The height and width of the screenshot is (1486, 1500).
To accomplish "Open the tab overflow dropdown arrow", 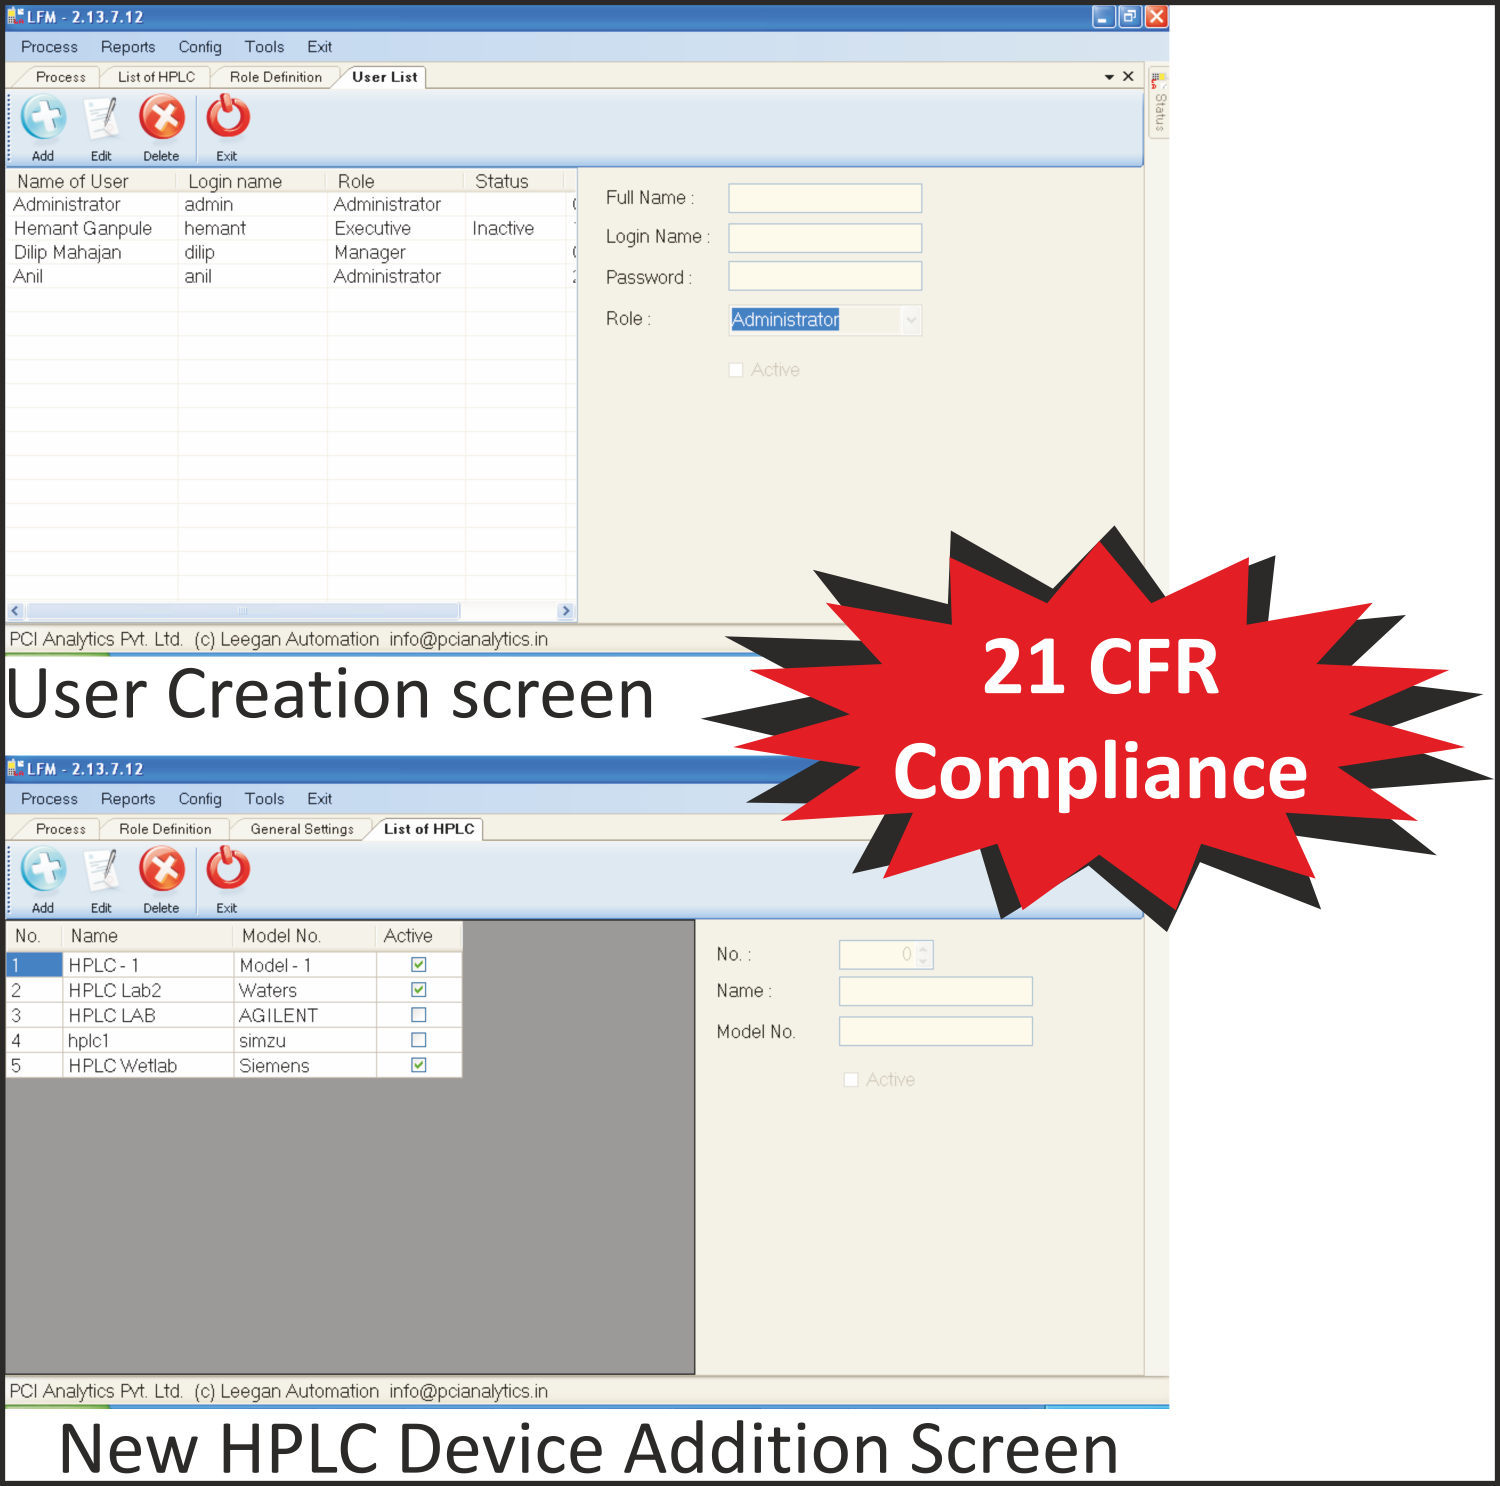I will pos(1109,76).
